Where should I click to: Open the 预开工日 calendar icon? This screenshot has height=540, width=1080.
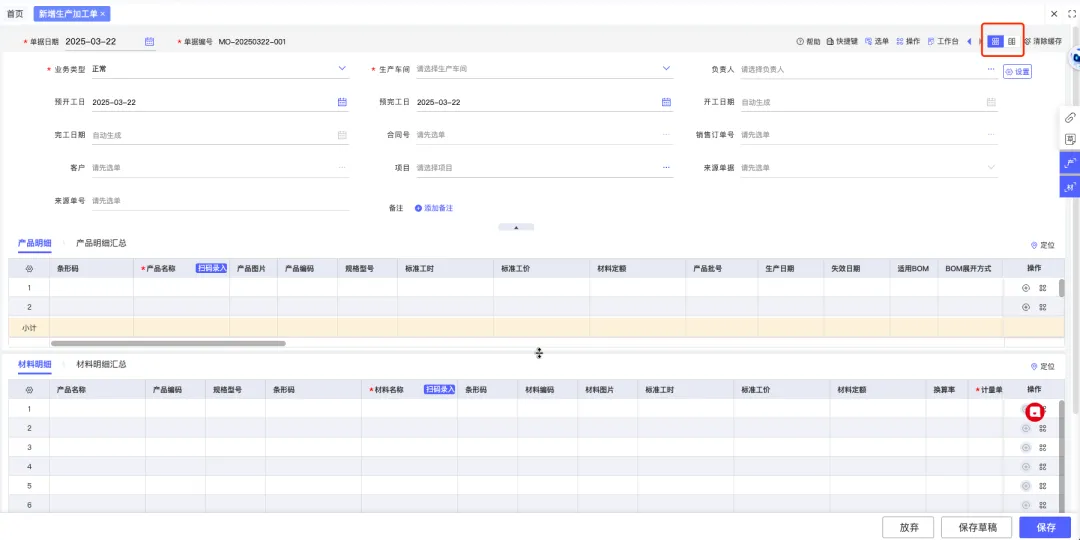[x=342, y=102]
